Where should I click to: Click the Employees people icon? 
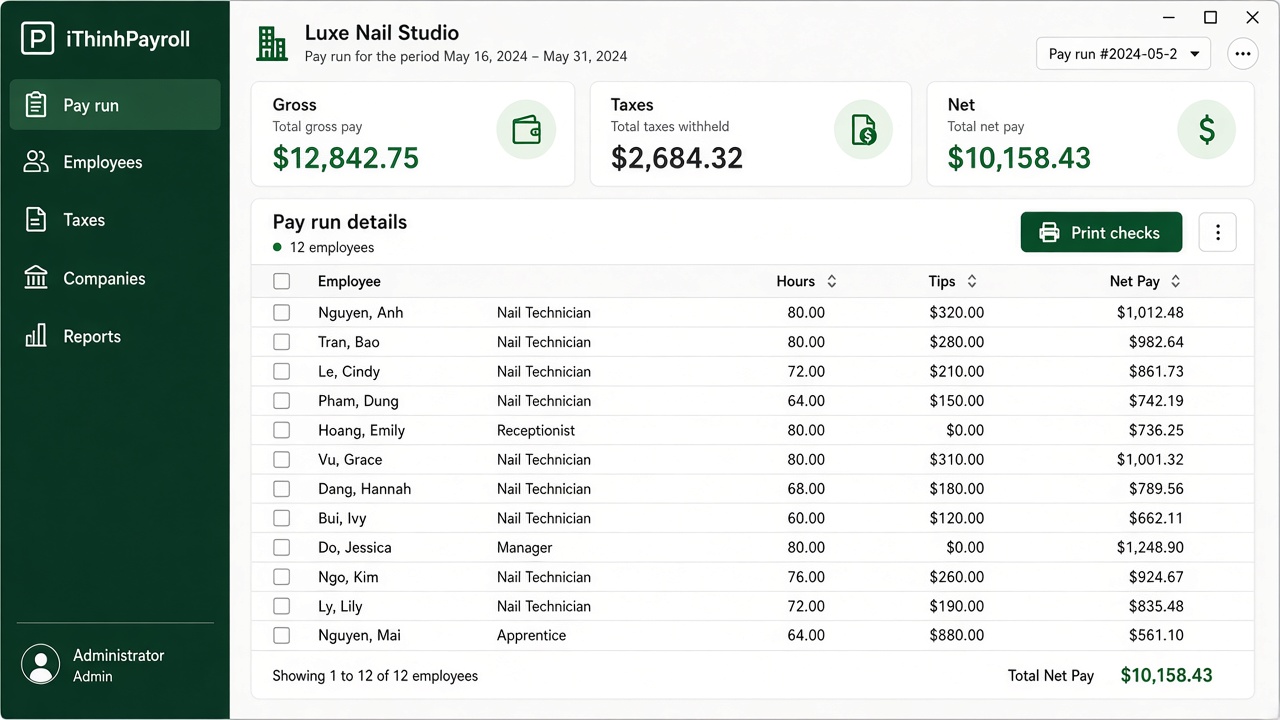[36, 162]
